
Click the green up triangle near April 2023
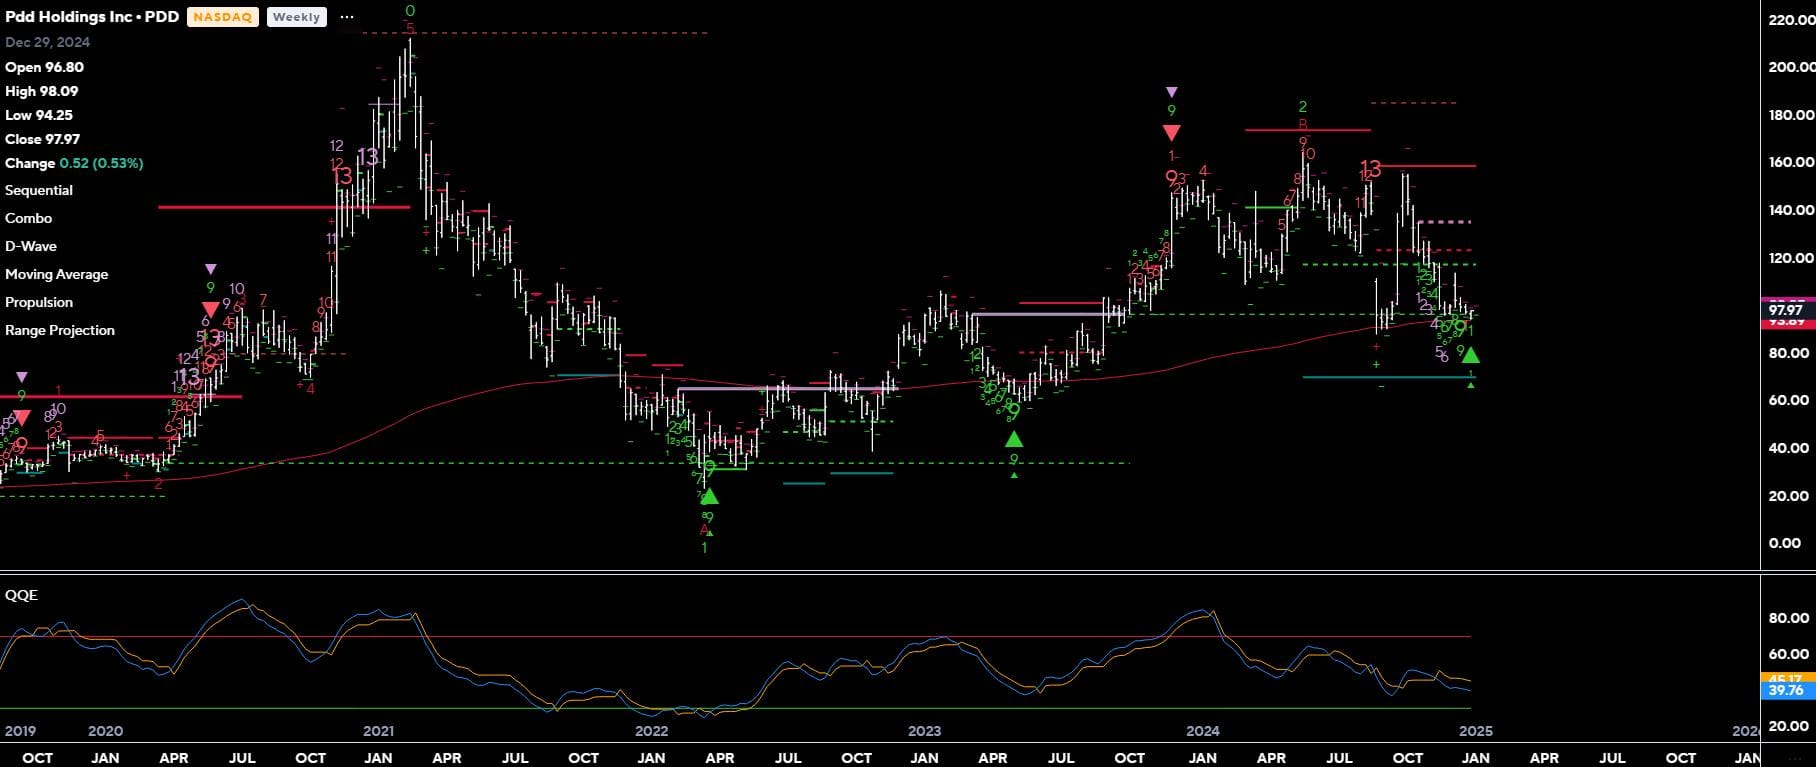[x=1013, y=439]
